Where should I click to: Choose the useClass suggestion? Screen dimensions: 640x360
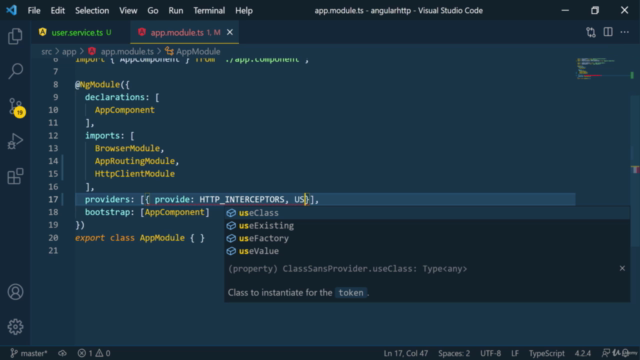[427, 213]
